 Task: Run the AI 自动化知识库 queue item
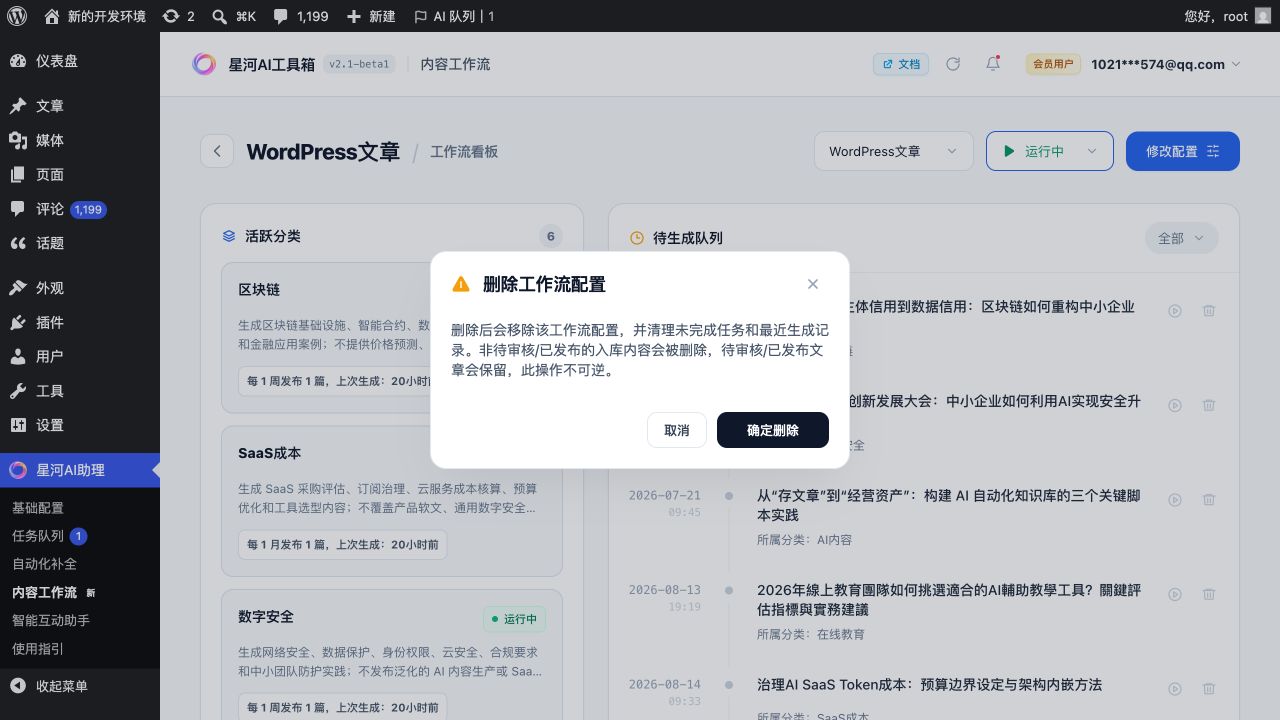[1175, 500]
